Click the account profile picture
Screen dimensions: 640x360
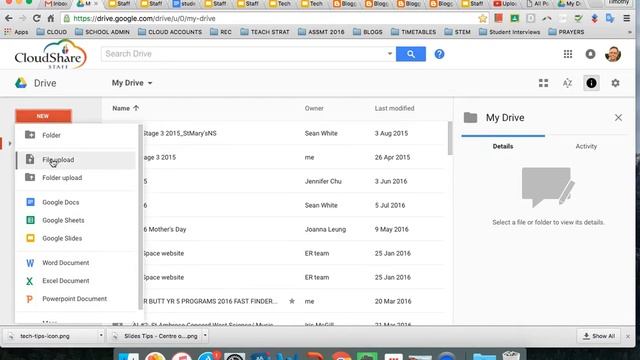613,54
